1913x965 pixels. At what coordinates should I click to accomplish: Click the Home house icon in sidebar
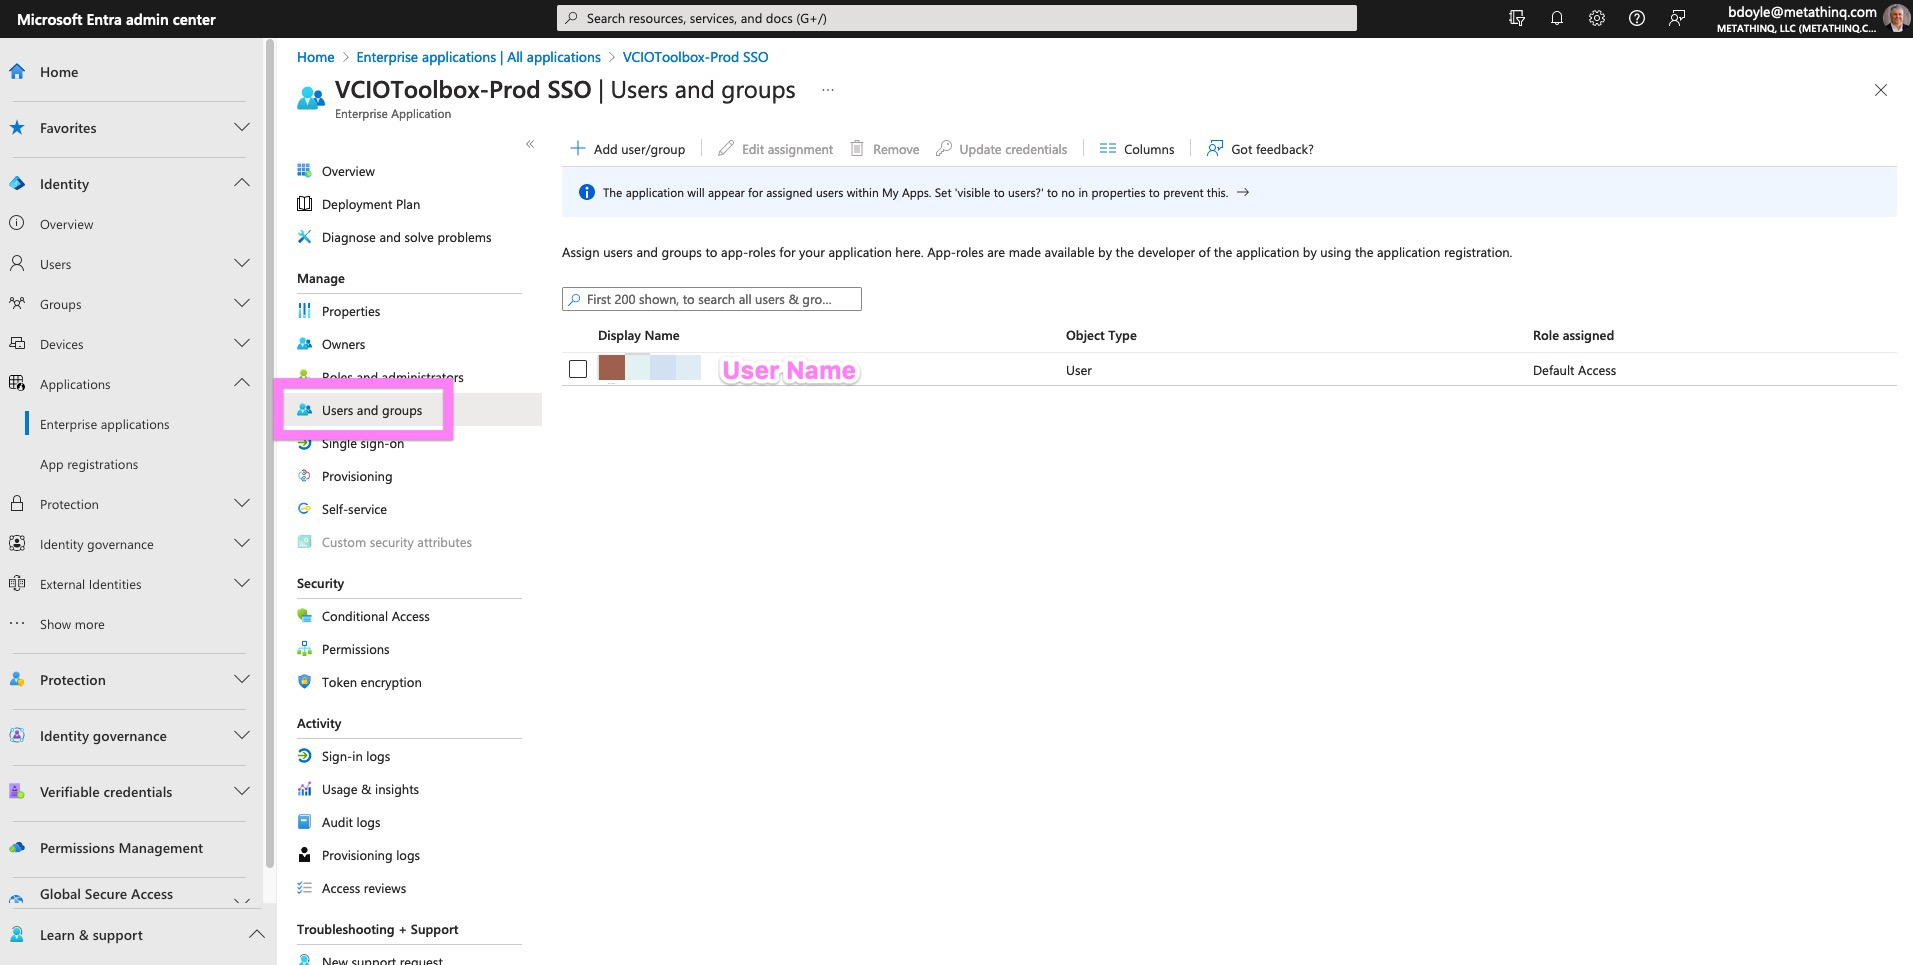click(x=17, y=71)
